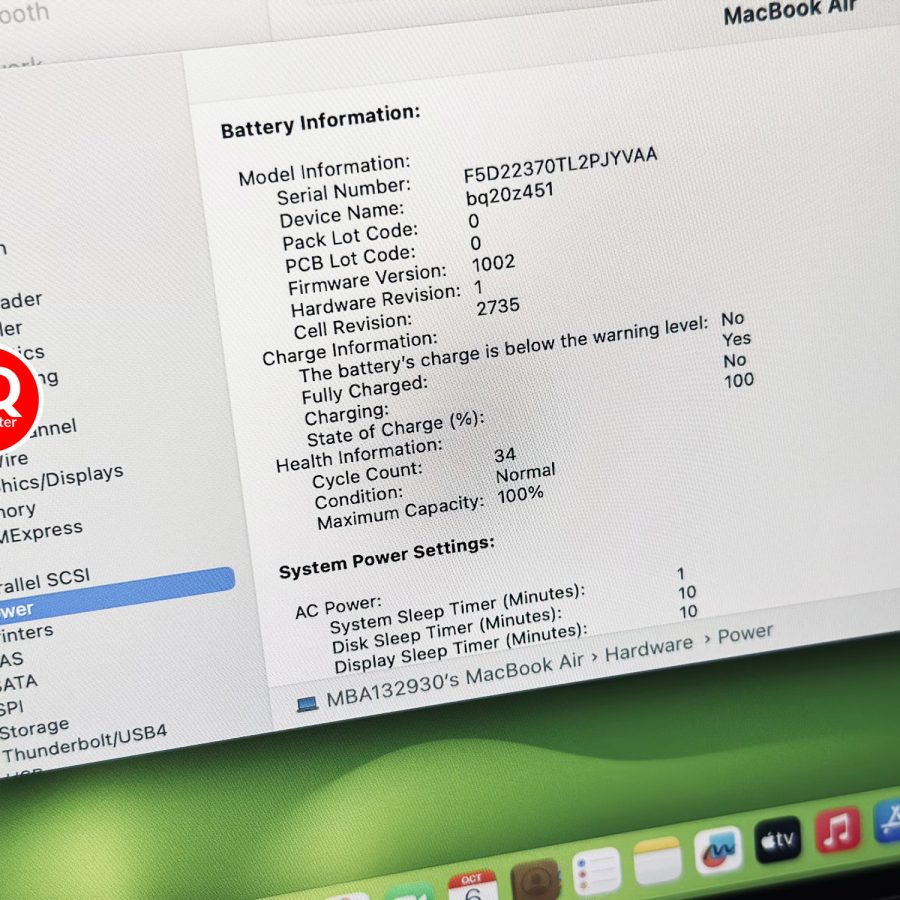The height and width of the screenshot is (900, 900).
Task: Click the Cell Revision value 2735
Action: click(x=498, y=307)
